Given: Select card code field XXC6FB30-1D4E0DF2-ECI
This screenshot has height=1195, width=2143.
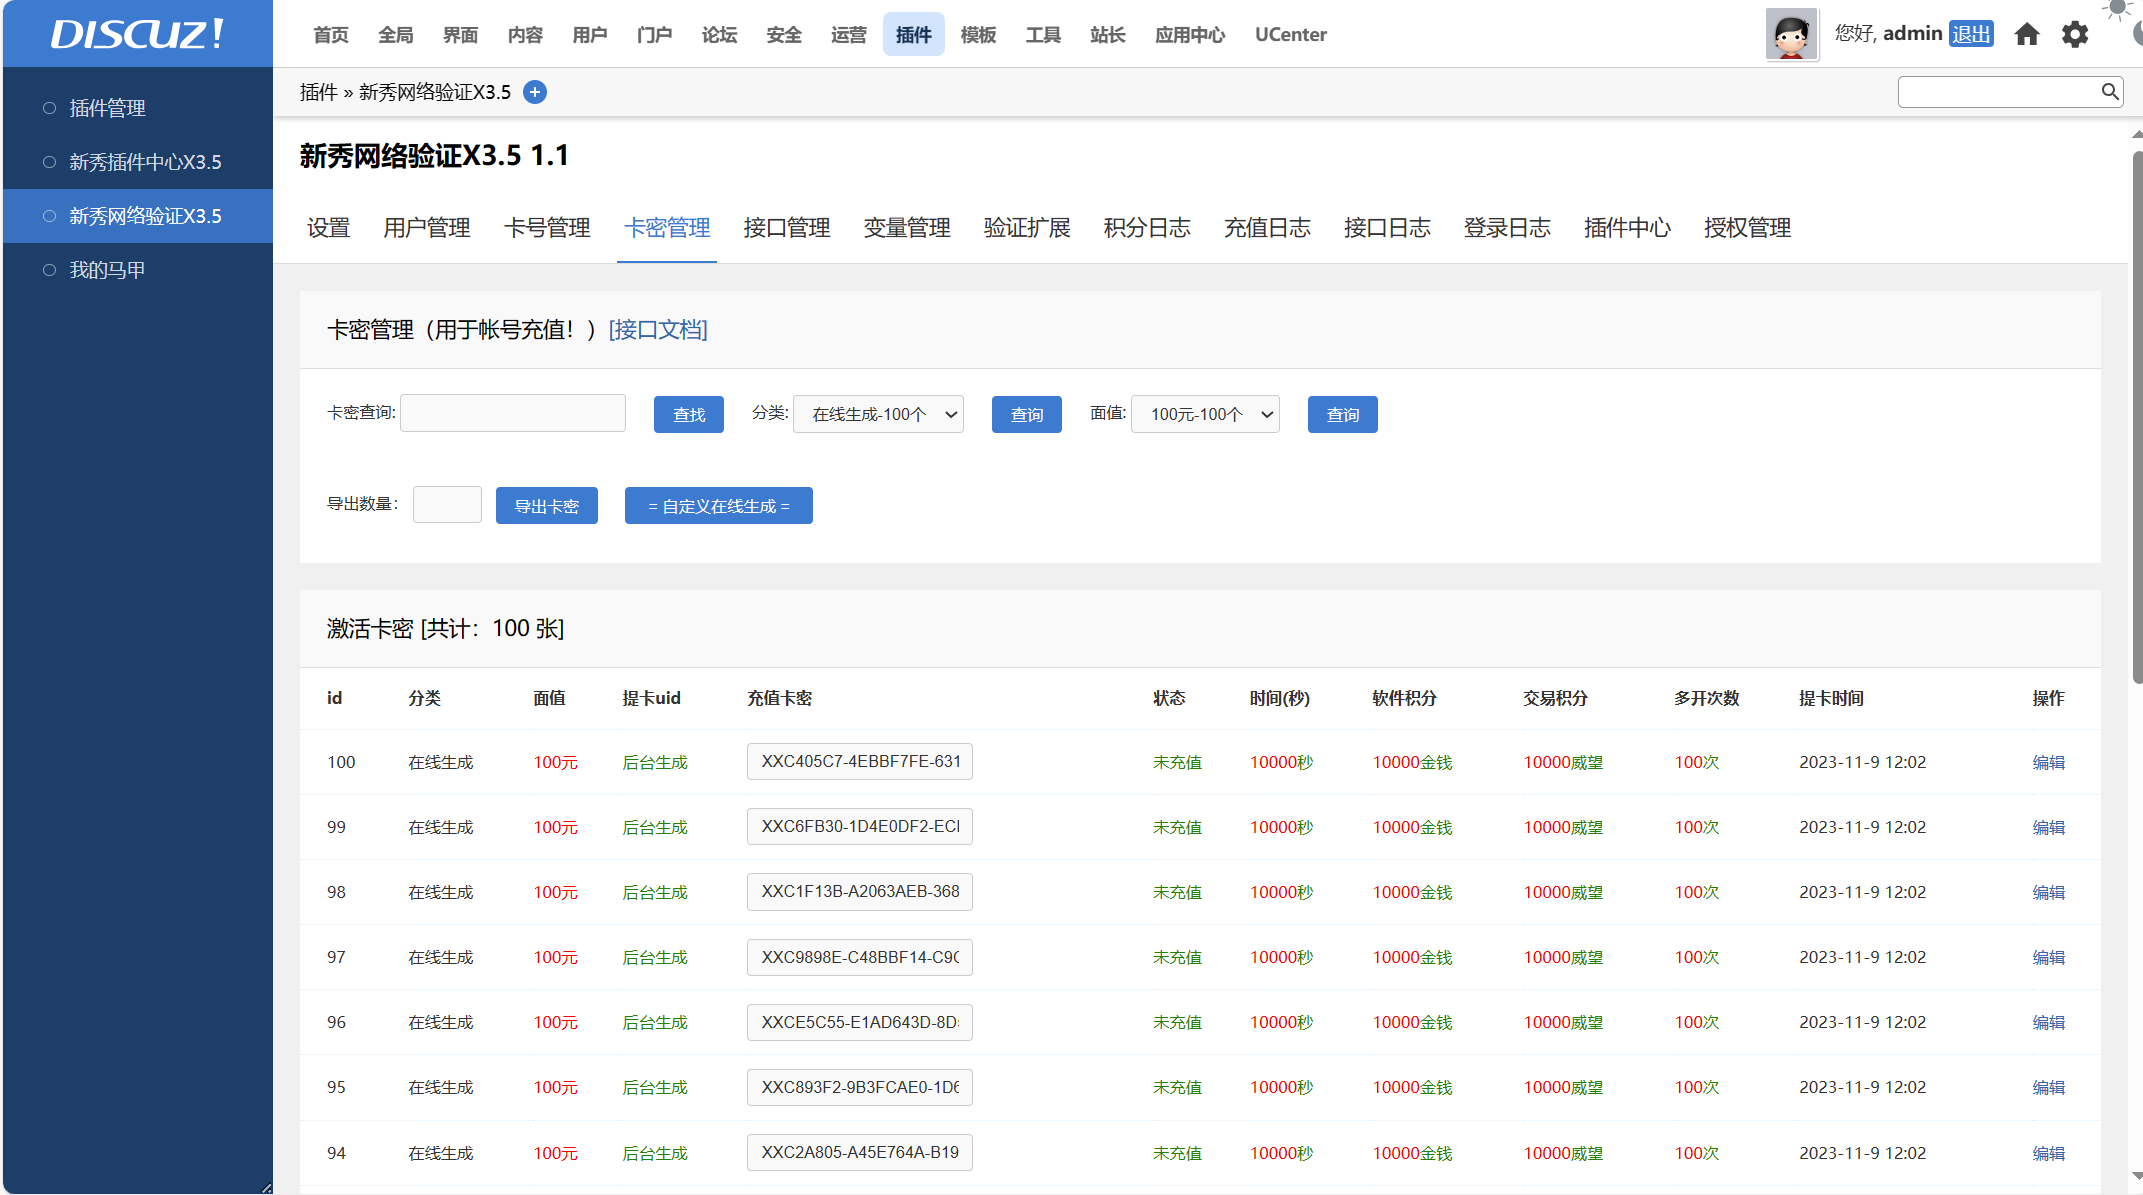Looking at the screenshot, I should click(860, 827).
